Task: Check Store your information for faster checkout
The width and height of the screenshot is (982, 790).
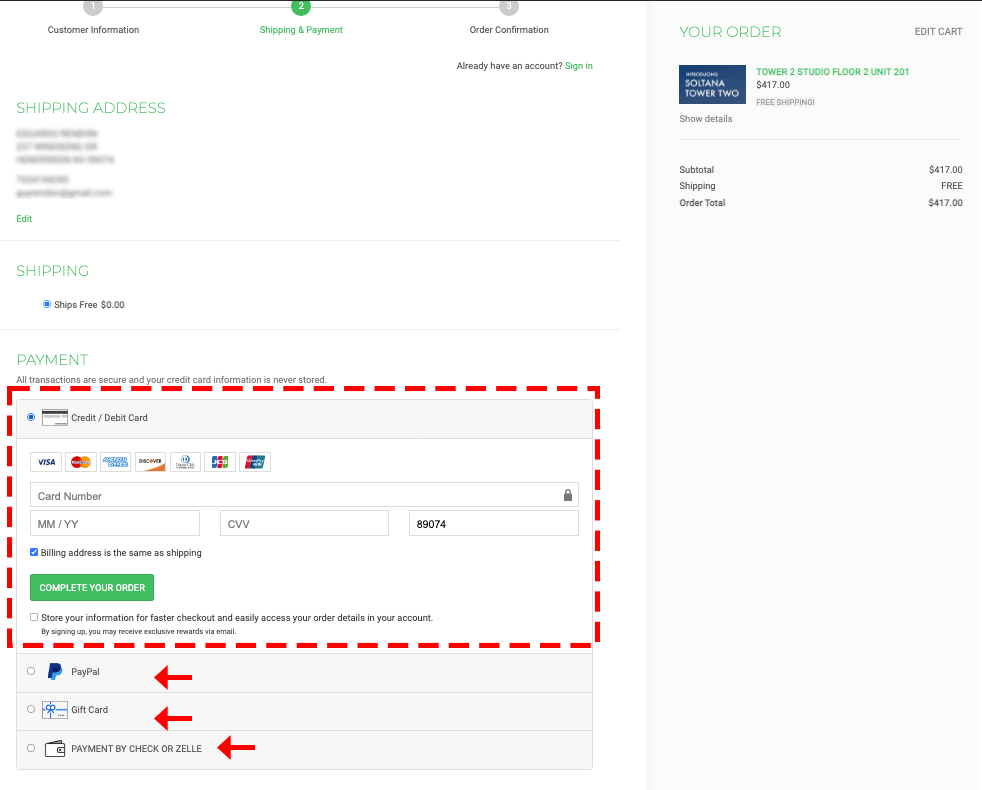Action: coord(34,617)
